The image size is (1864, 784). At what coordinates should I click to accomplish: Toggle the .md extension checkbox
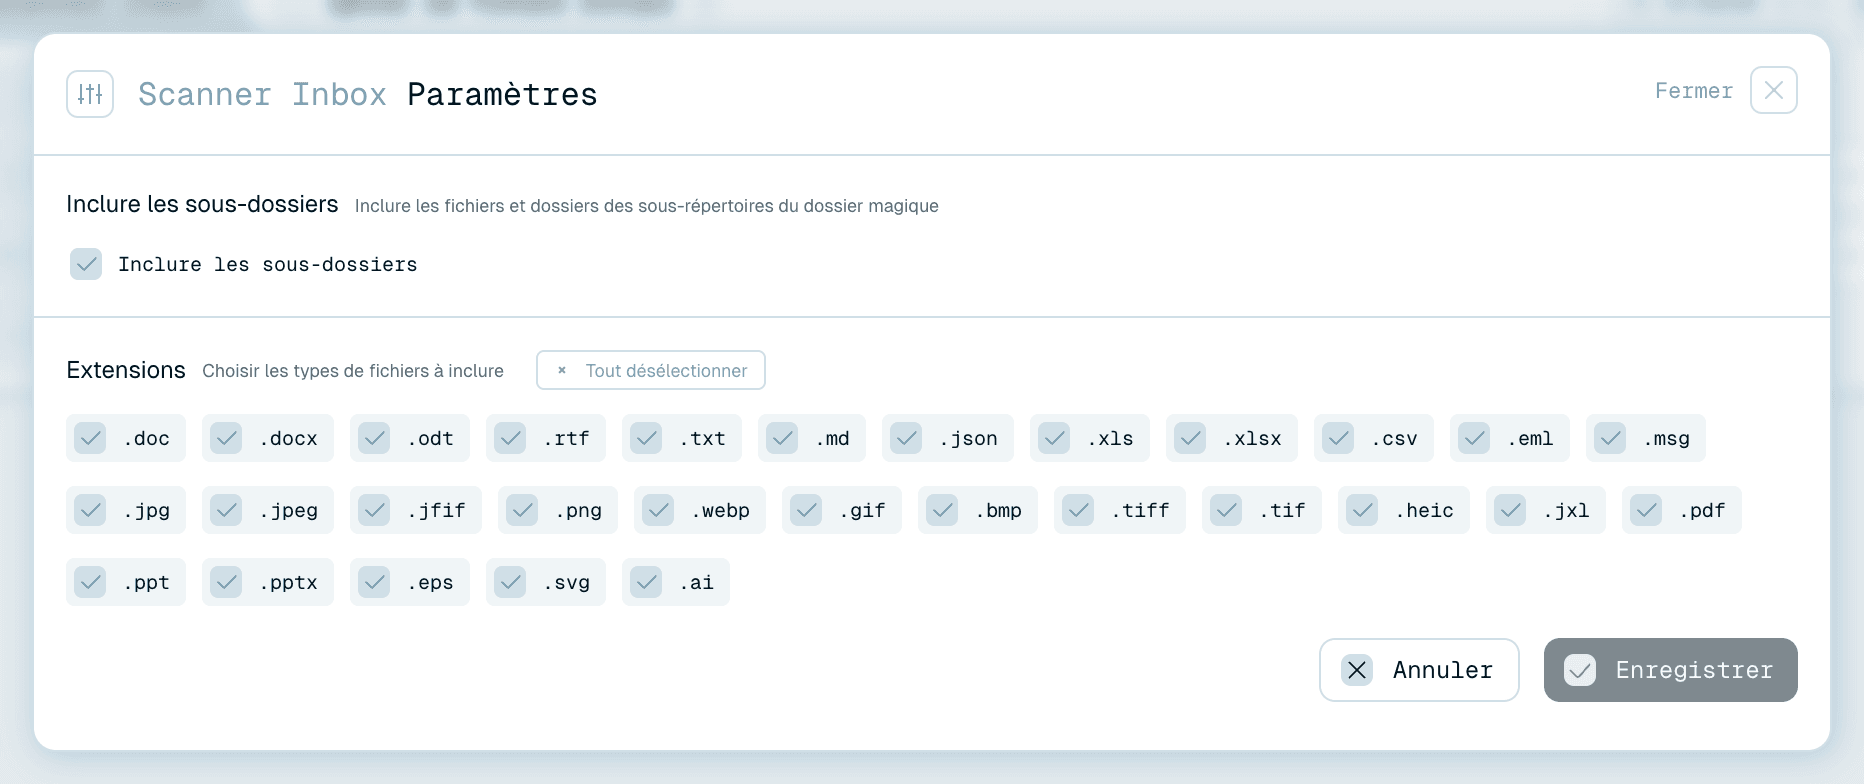pyautogui.click(x=782, y=438)
